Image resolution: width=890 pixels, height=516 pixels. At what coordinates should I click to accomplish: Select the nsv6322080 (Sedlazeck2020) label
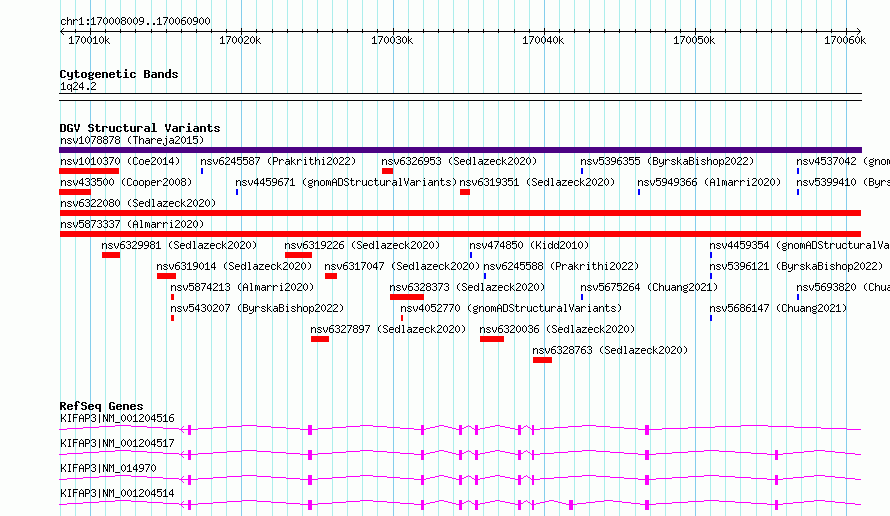(138, 203)
